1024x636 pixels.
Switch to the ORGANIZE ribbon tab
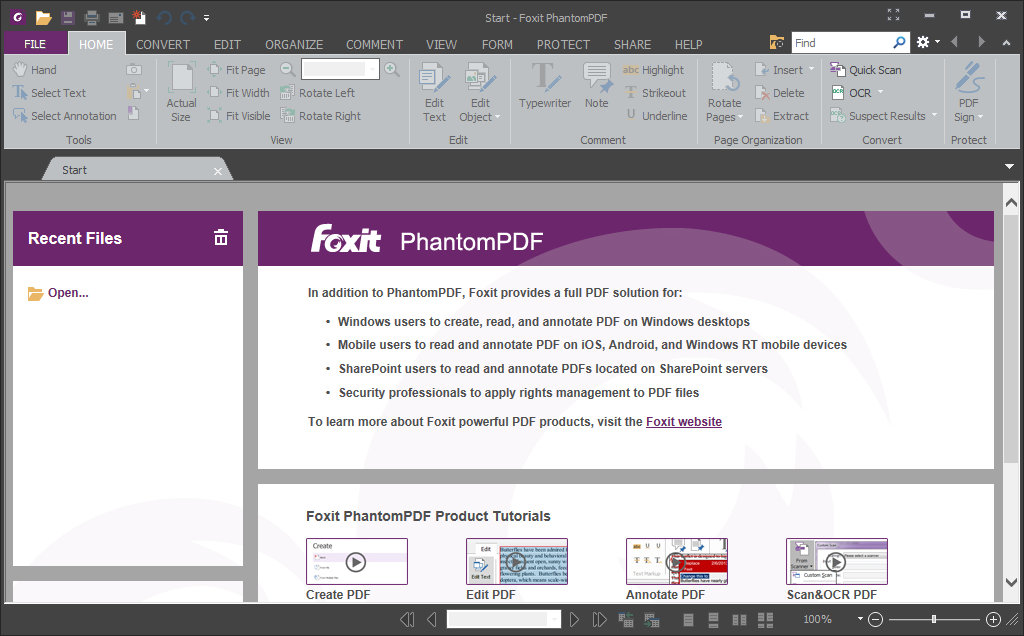tap(294, 44)
